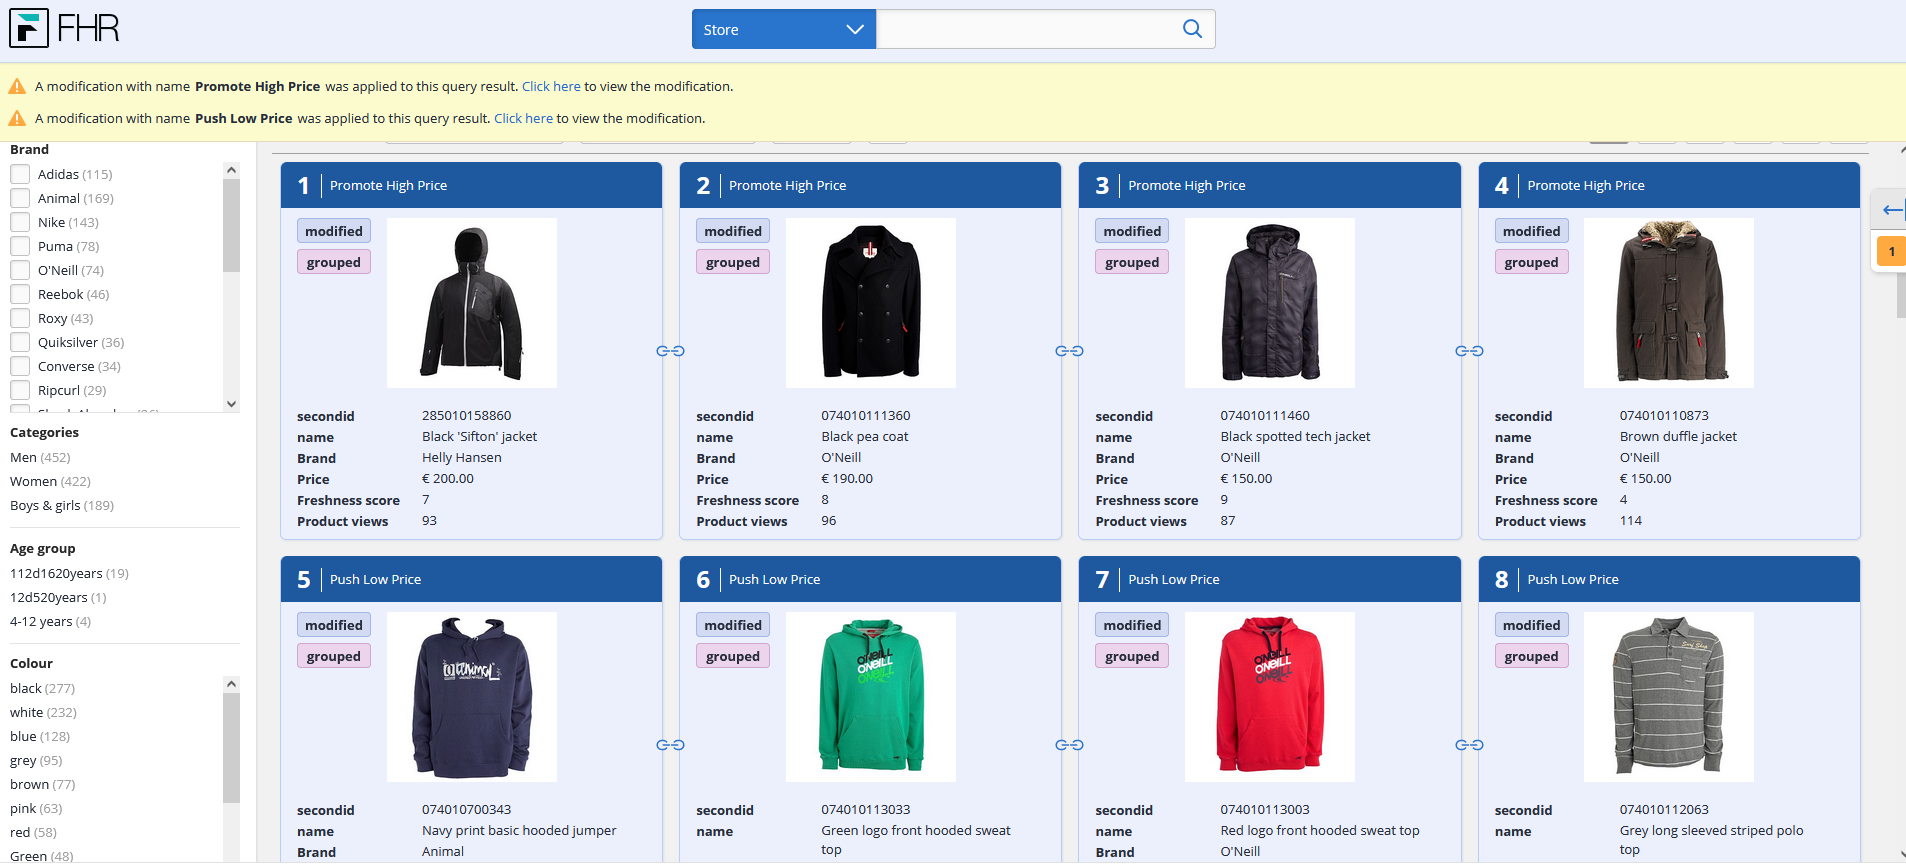Viewport: 1906px width, 865px height.
Task: Tick the O'Neill brand checkbox
Action: 20,270
